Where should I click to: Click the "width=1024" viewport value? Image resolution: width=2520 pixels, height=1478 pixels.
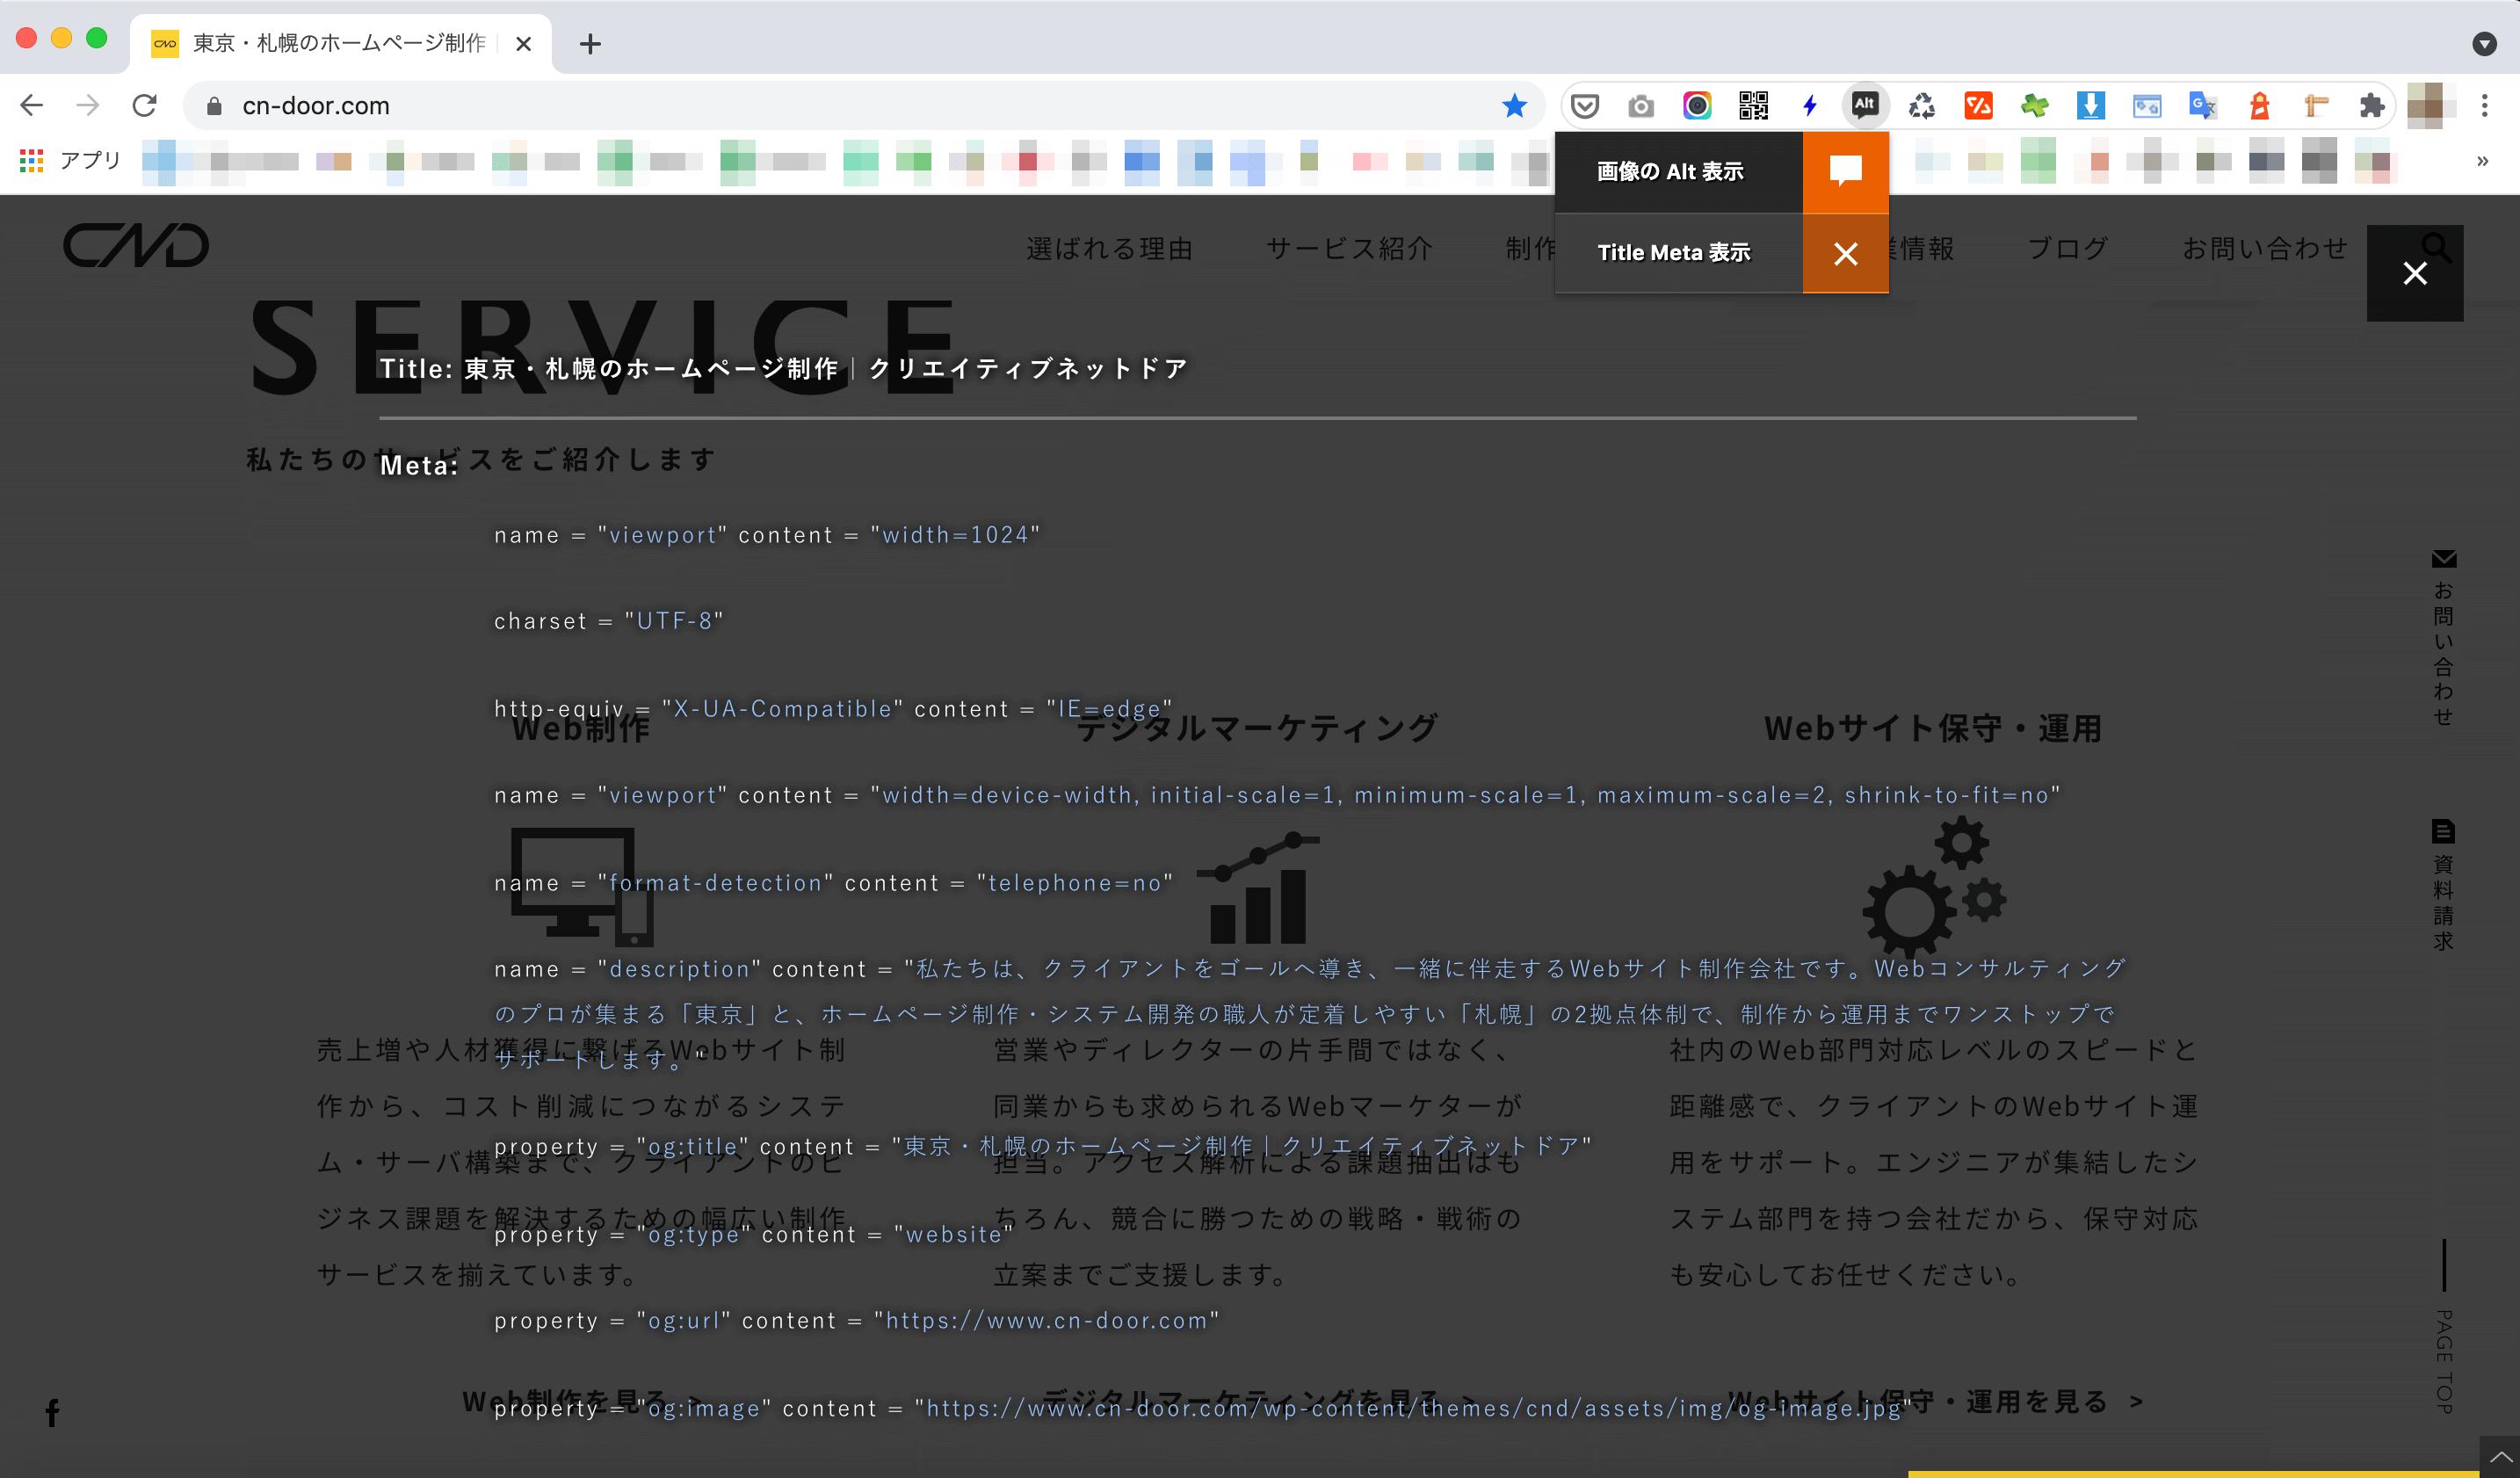[x=955, y=535]
